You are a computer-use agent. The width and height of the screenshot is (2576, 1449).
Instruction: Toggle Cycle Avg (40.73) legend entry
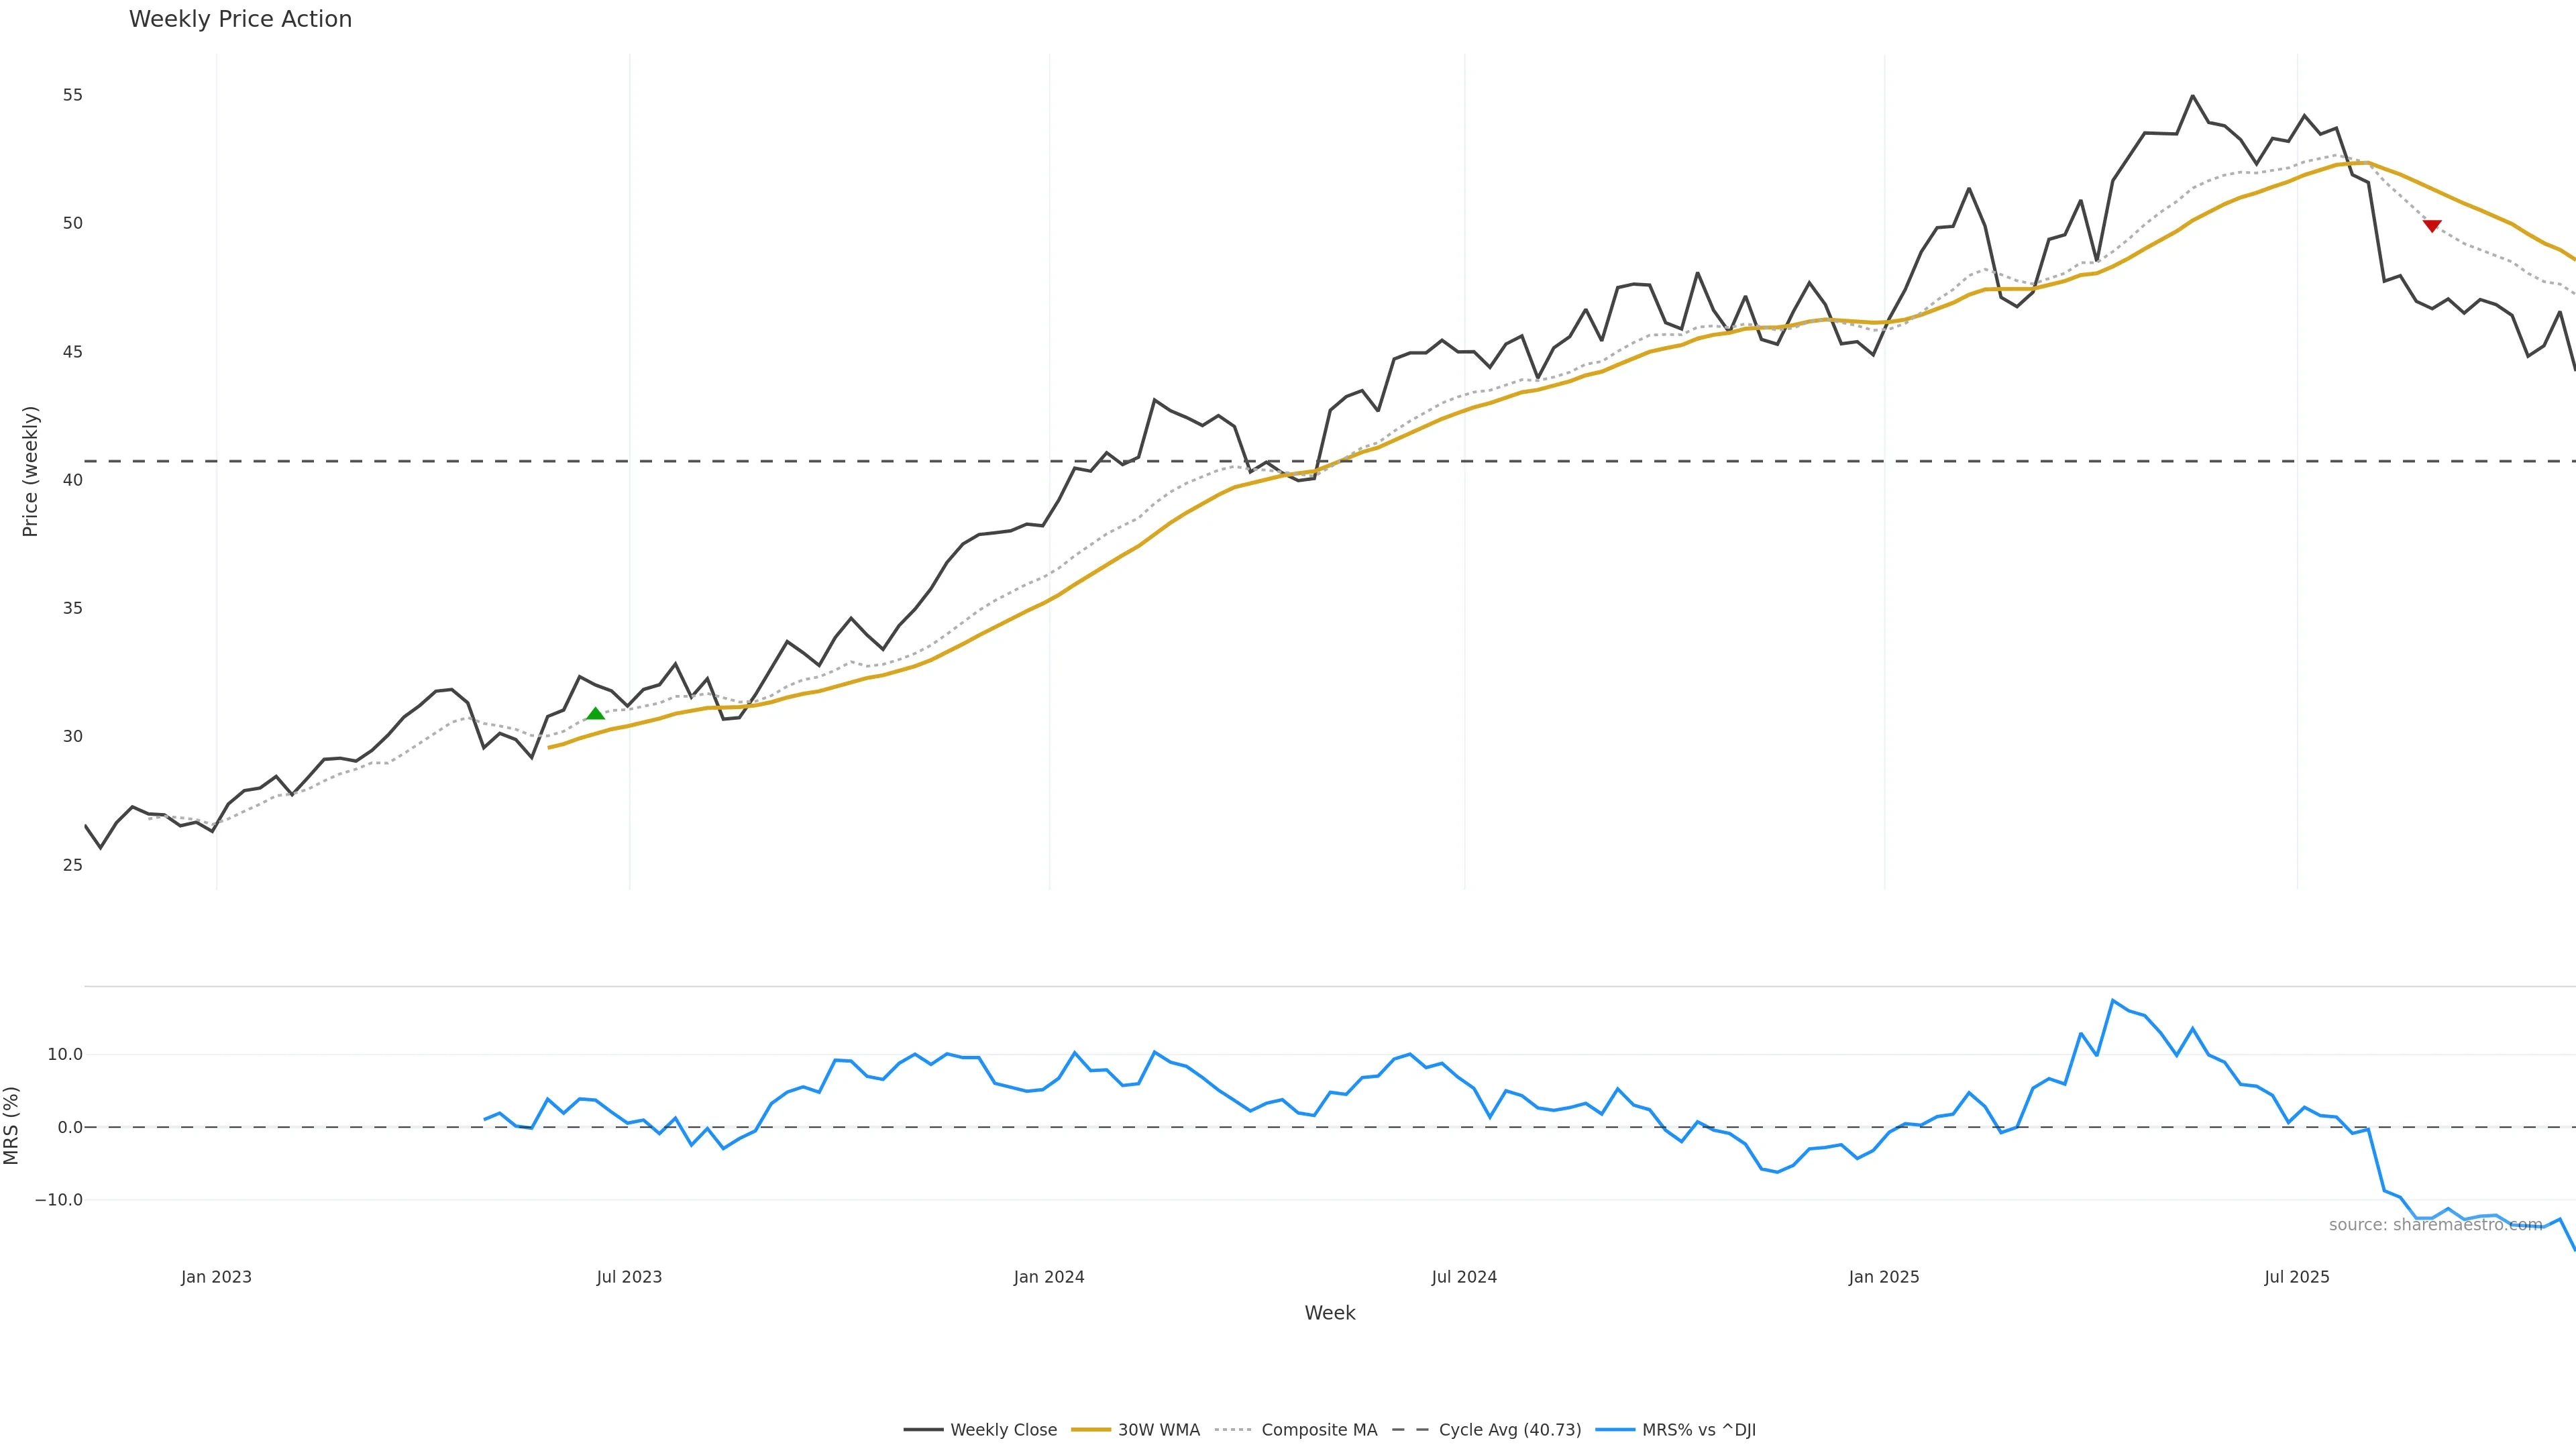pyautogui.click(x=1509, y=1430)
